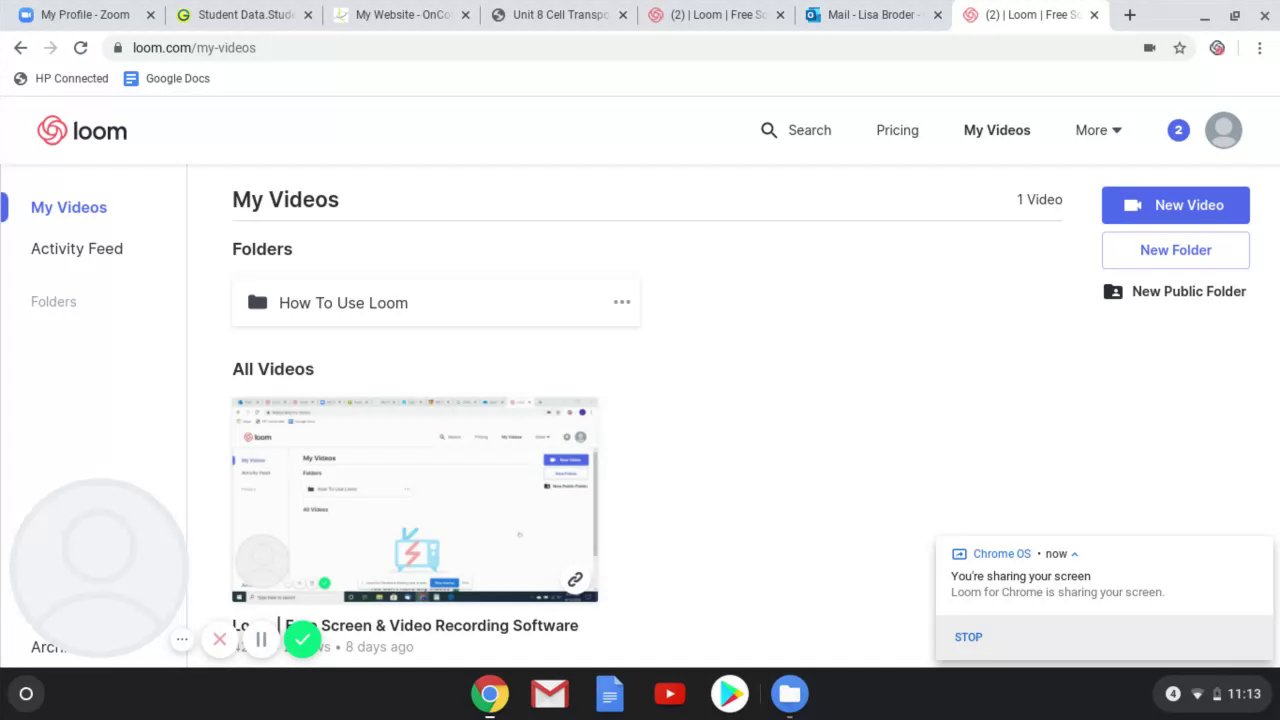Collapse the Chrome OS notification chevron
1280x720 pixels.
point(1075,554)
